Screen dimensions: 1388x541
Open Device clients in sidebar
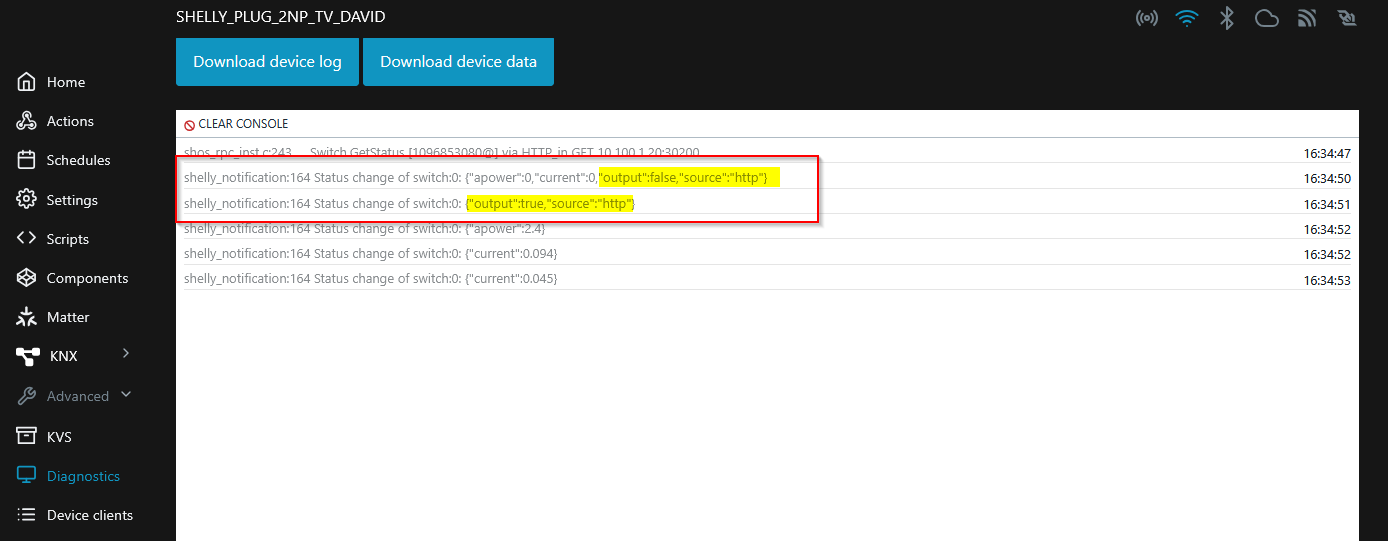pos(89,515)
